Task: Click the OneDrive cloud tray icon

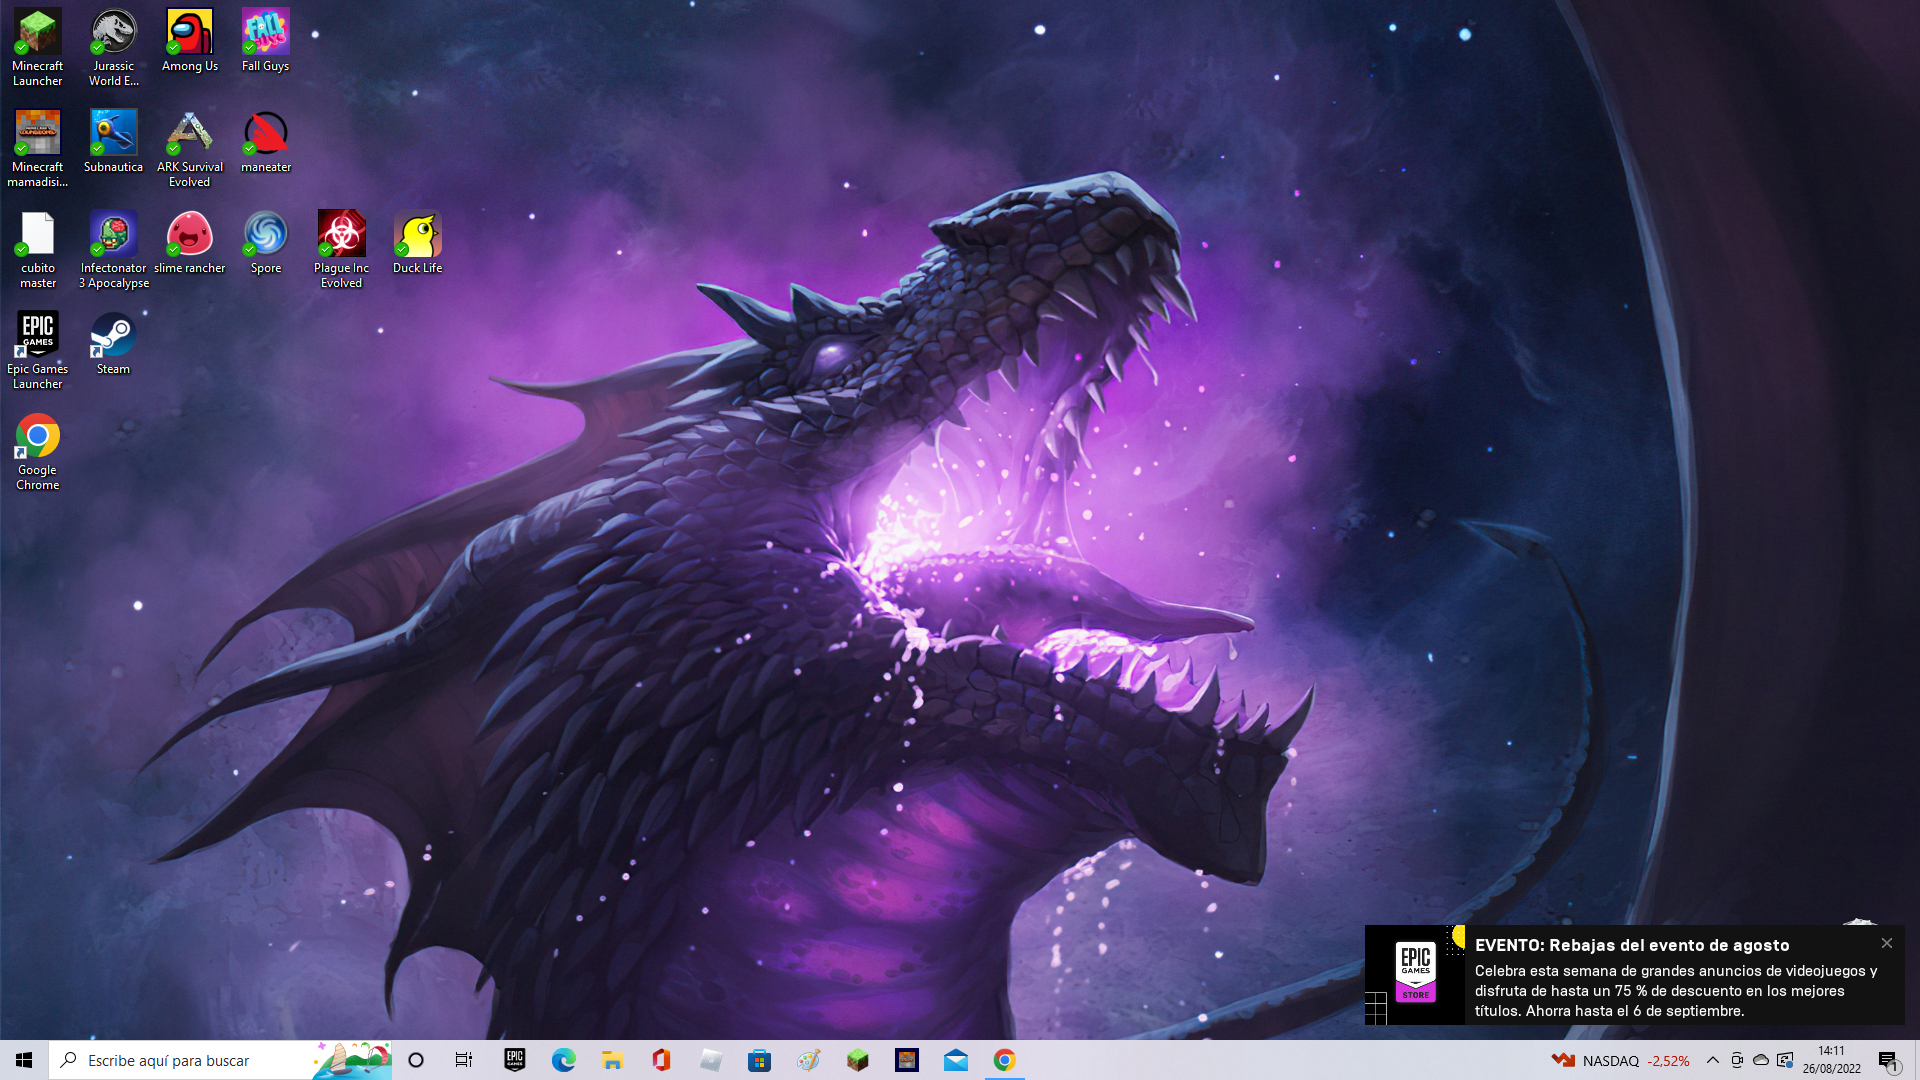Action: point(1761,1060)
